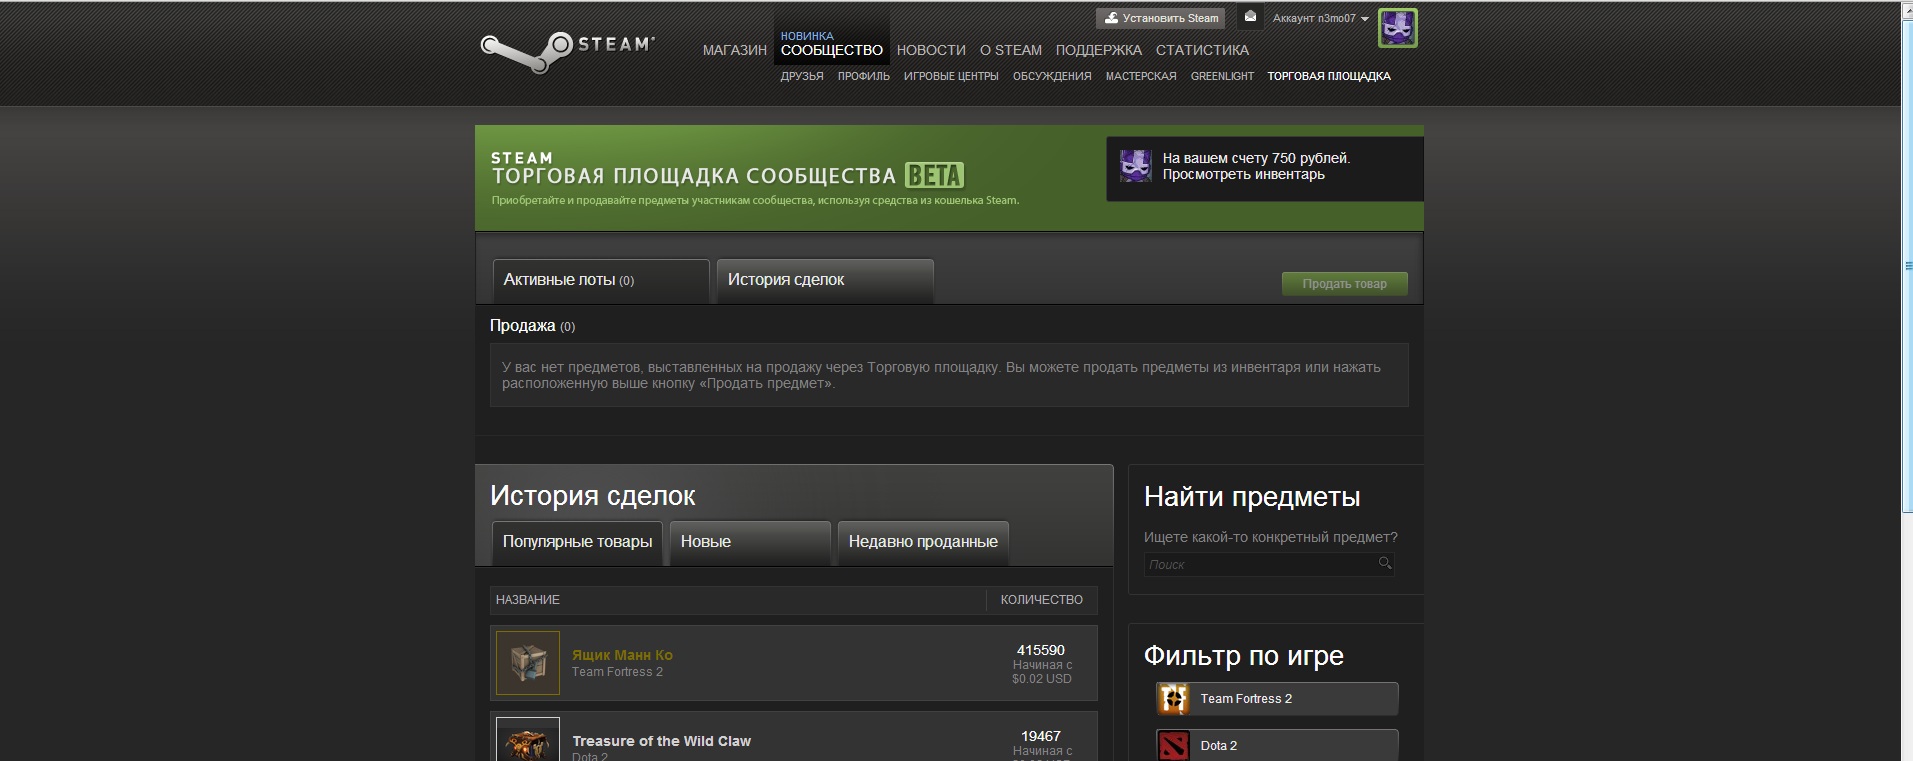The height and width of the screenshot is (761, 1913).
Task: Click the Dota 2 filter icon
Action: [x=1173, y=745]
